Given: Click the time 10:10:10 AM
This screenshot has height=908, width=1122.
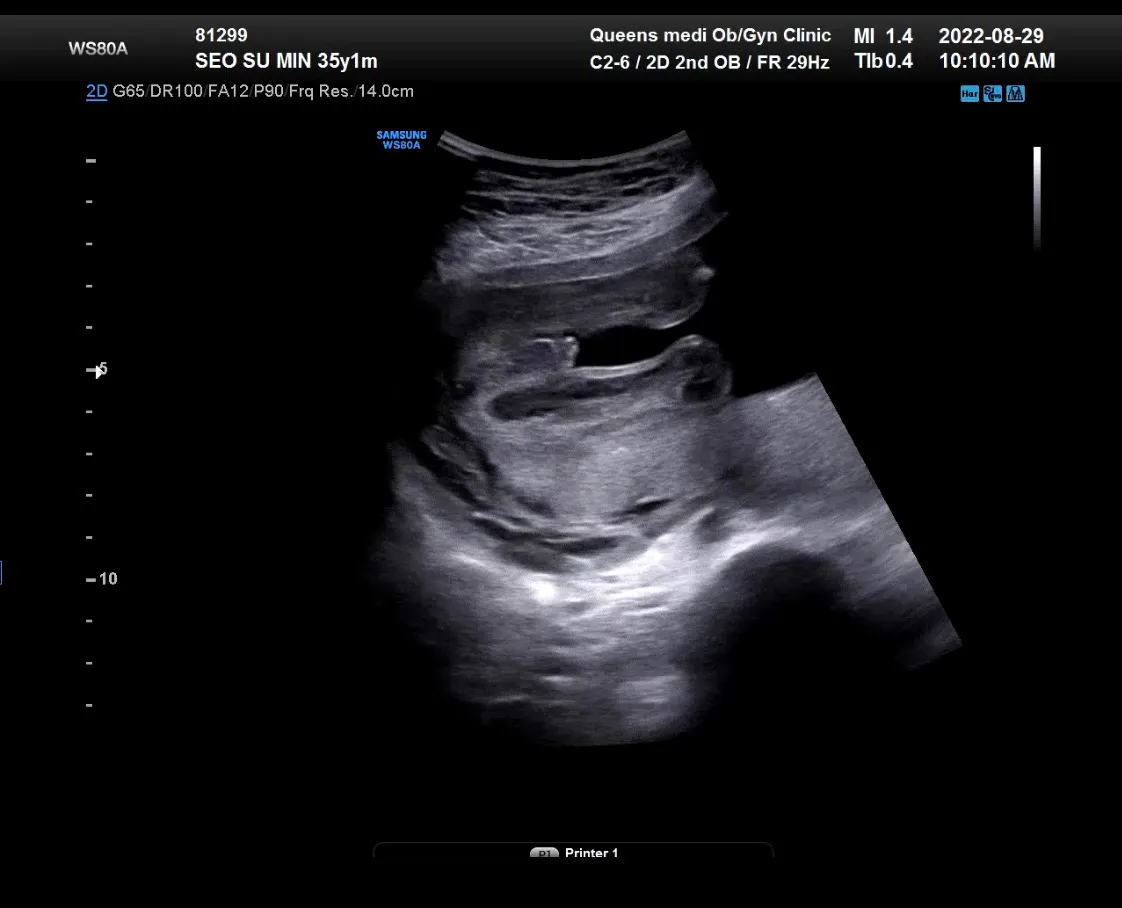Looking at the screenshot, I should [997, 62].
